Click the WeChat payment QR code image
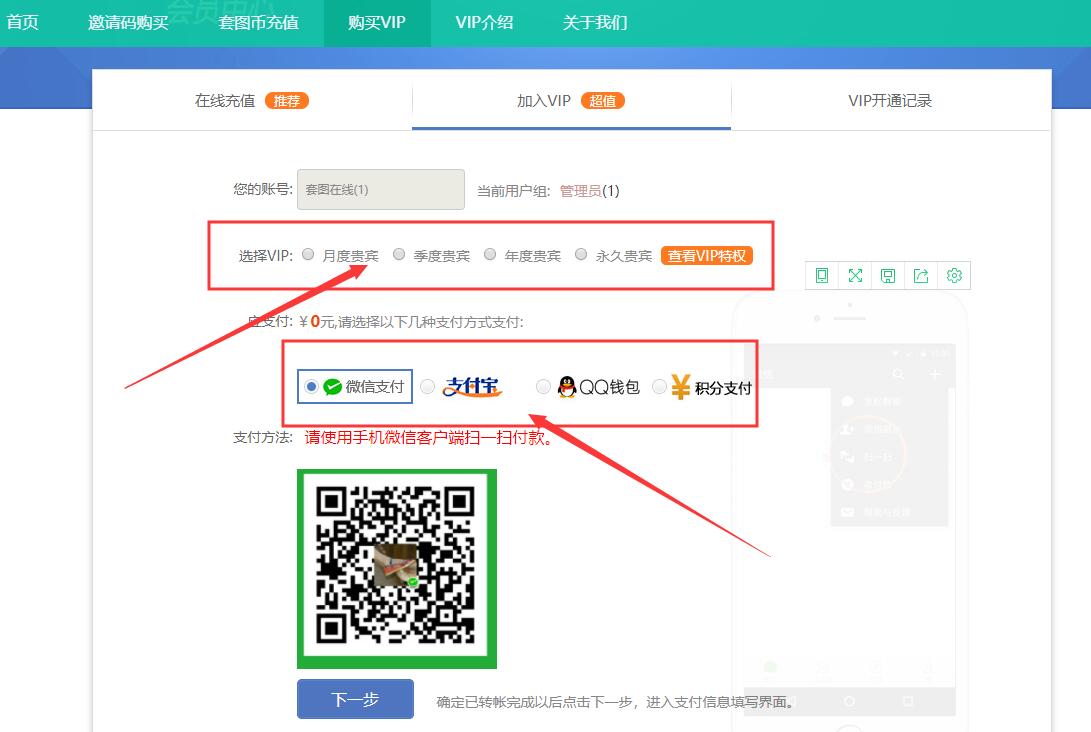 pos(397,568)
